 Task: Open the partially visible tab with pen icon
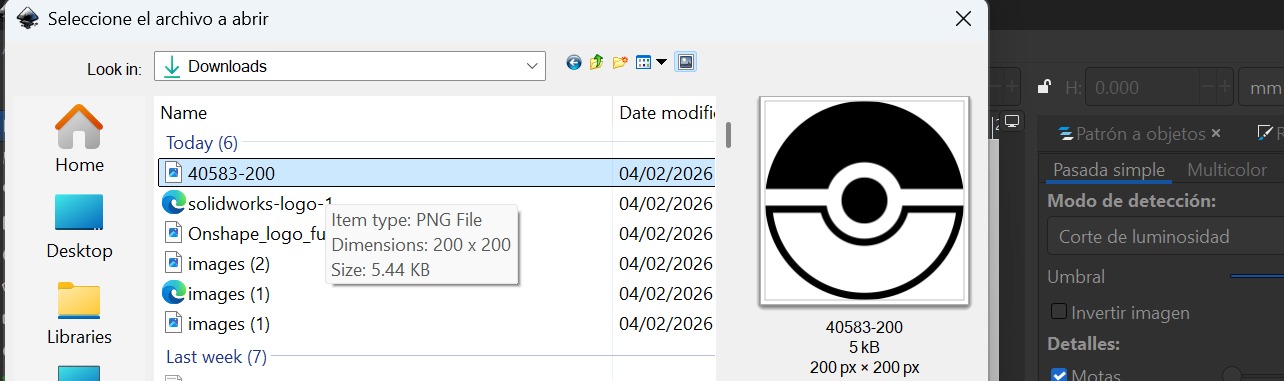click(1269, 133)
